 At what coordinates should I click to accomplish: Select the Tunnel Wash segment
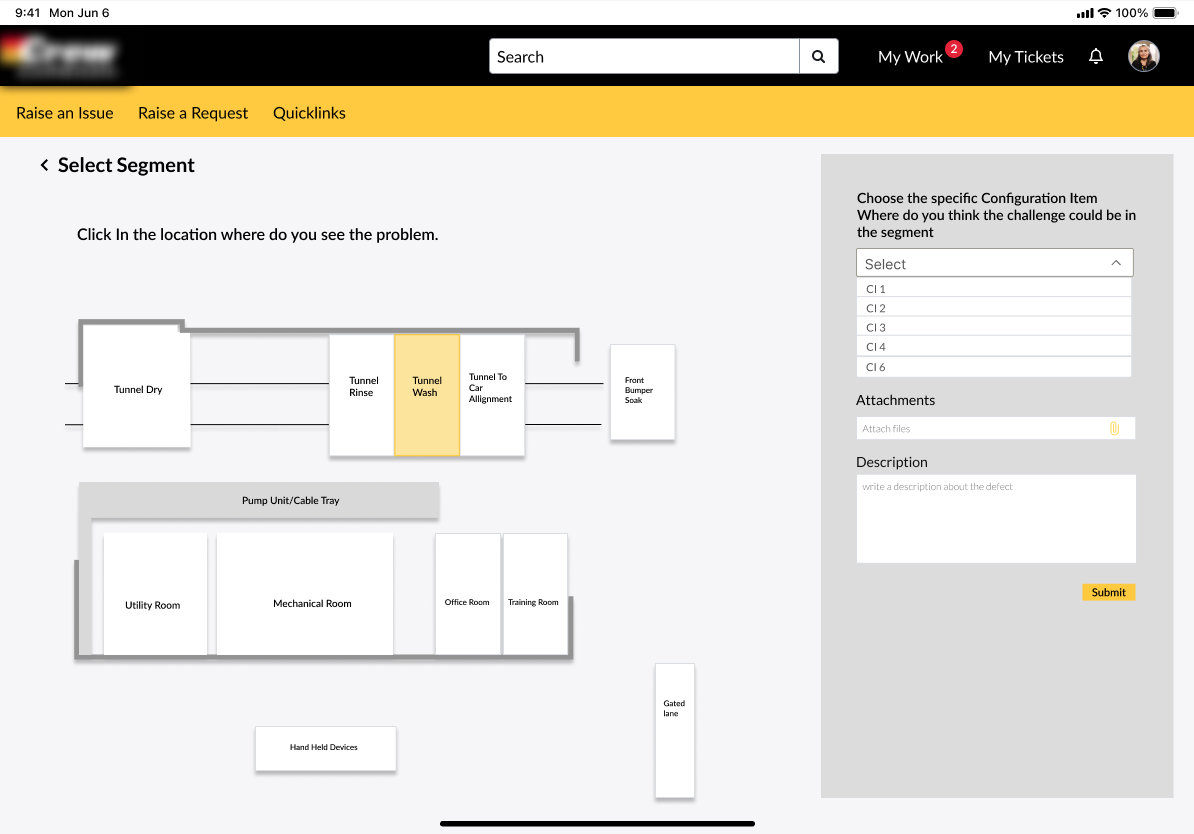pos(427,395)
